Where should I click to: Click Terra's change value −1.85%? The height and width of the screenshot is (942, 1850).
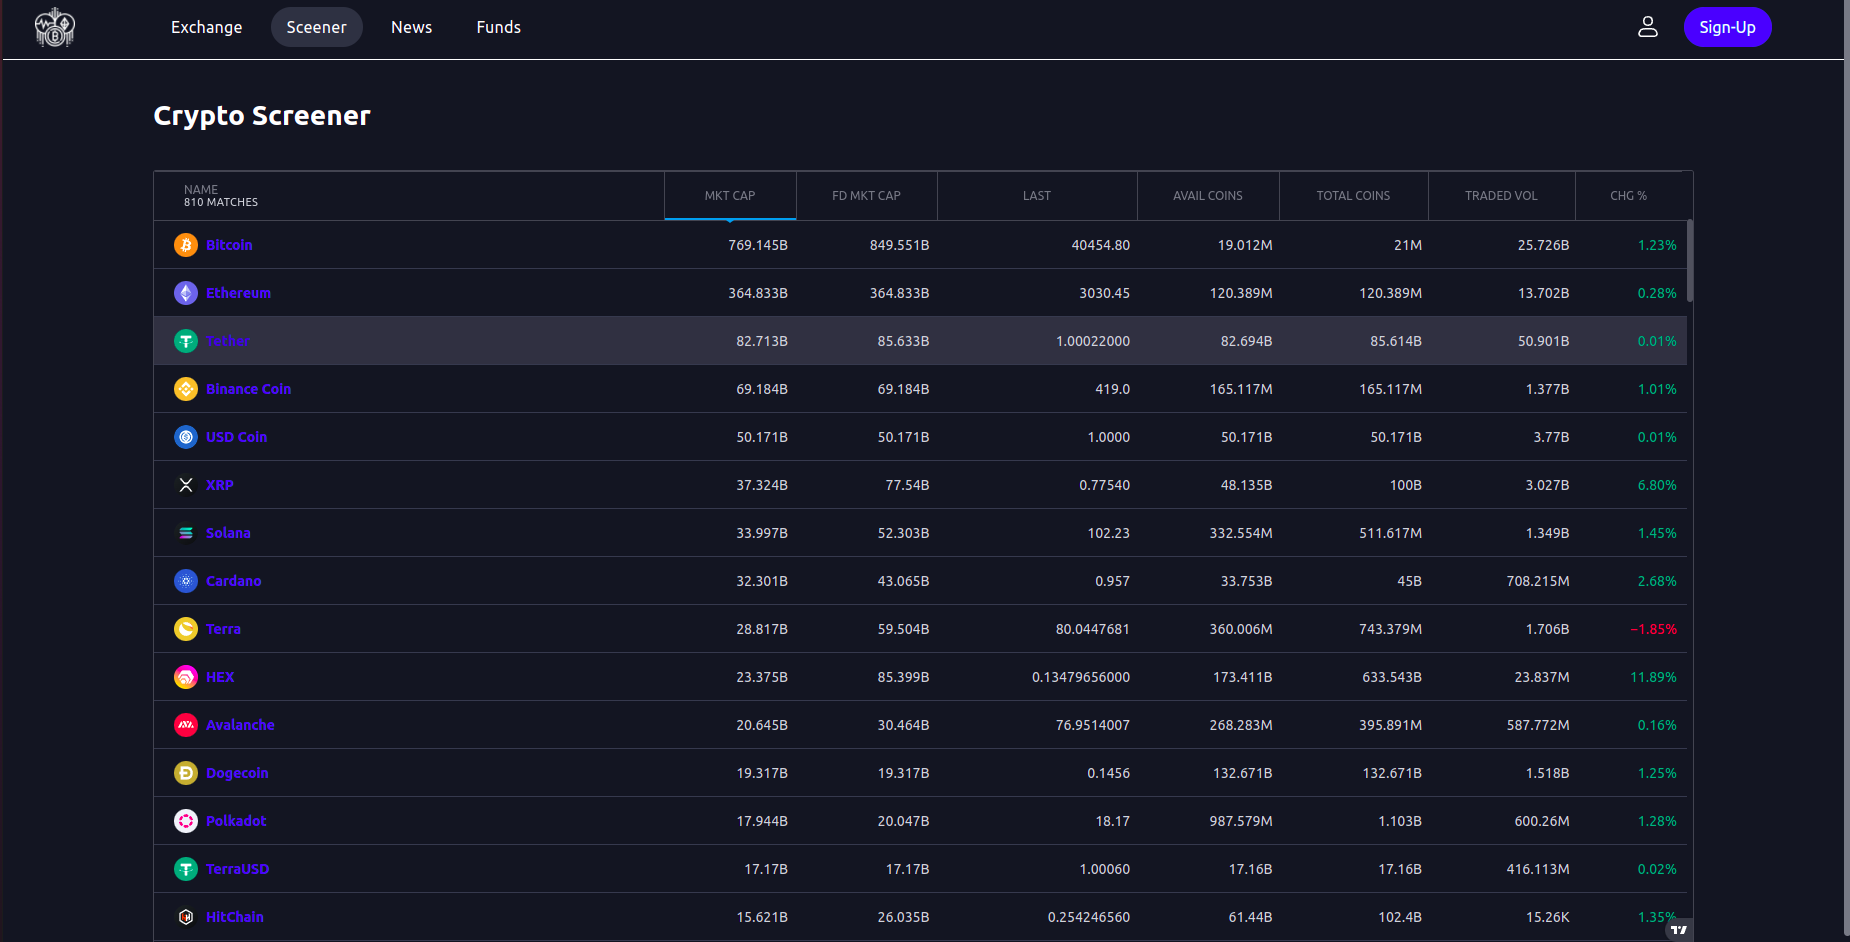tap(1653, 629)
